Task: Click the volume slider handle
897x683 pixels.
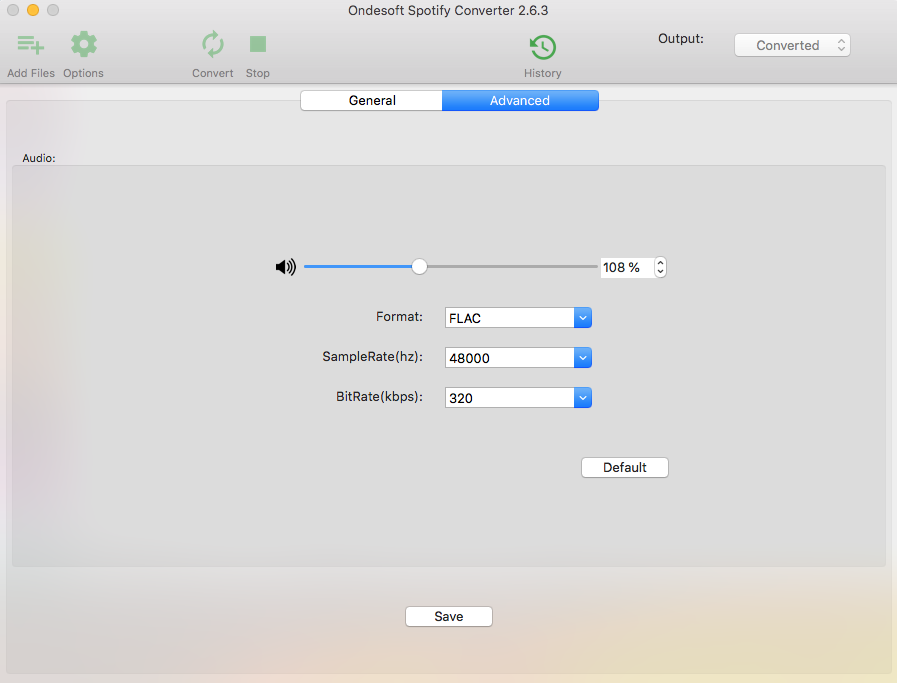Action: [x=419, y=267]
